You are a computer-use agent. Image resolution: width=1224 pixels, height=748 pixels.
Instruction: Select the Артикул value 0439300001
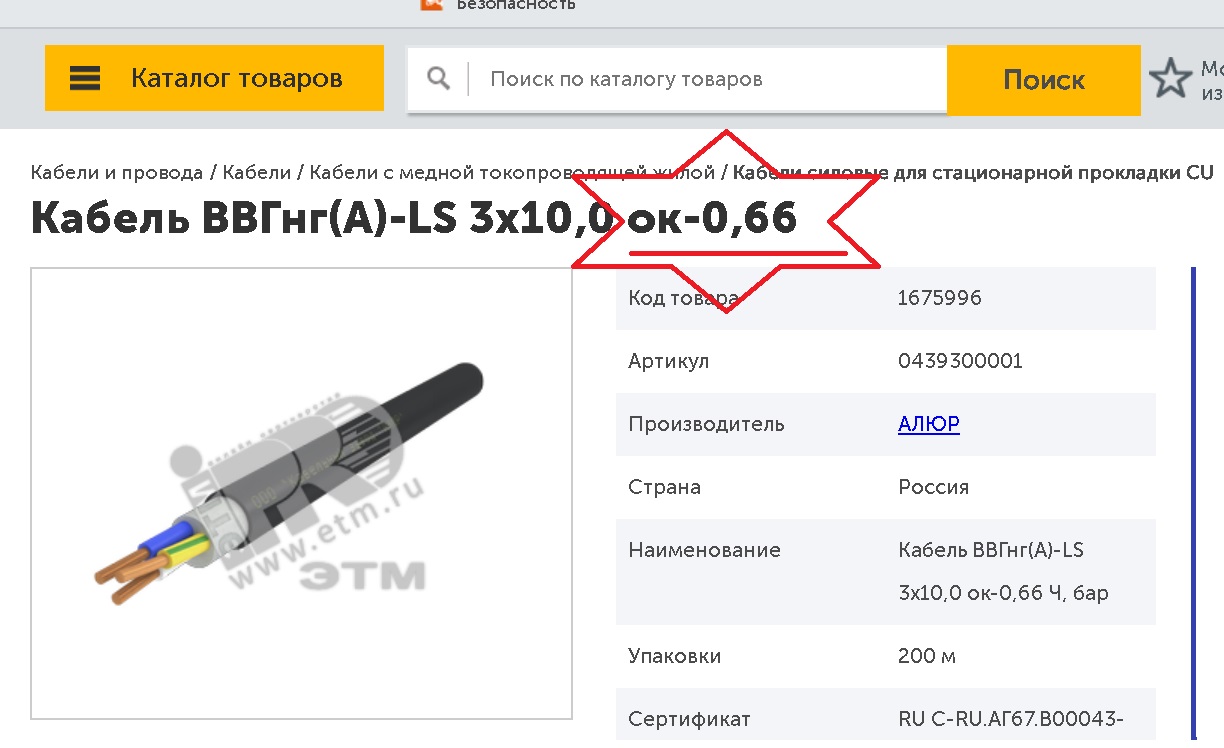pyautogui.click(x=961, y=361)
